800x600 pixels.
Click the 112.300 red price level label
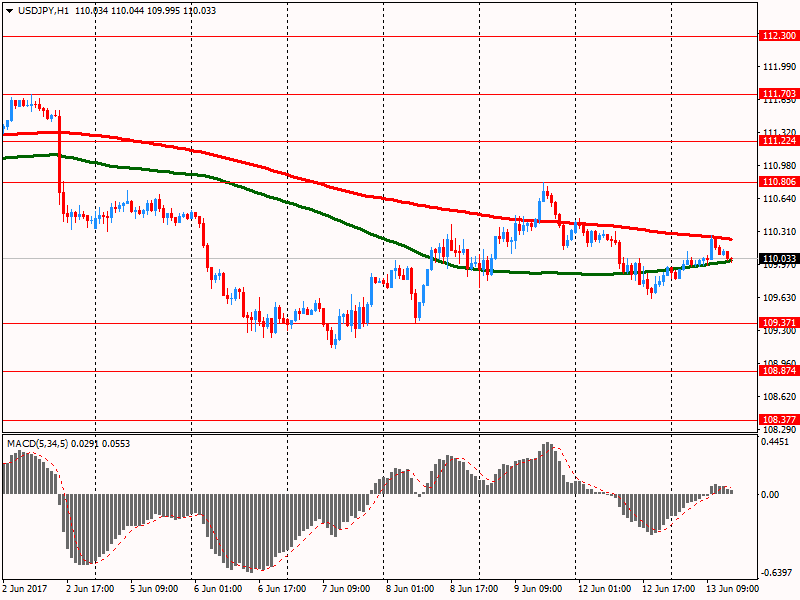tap(779, 36)
